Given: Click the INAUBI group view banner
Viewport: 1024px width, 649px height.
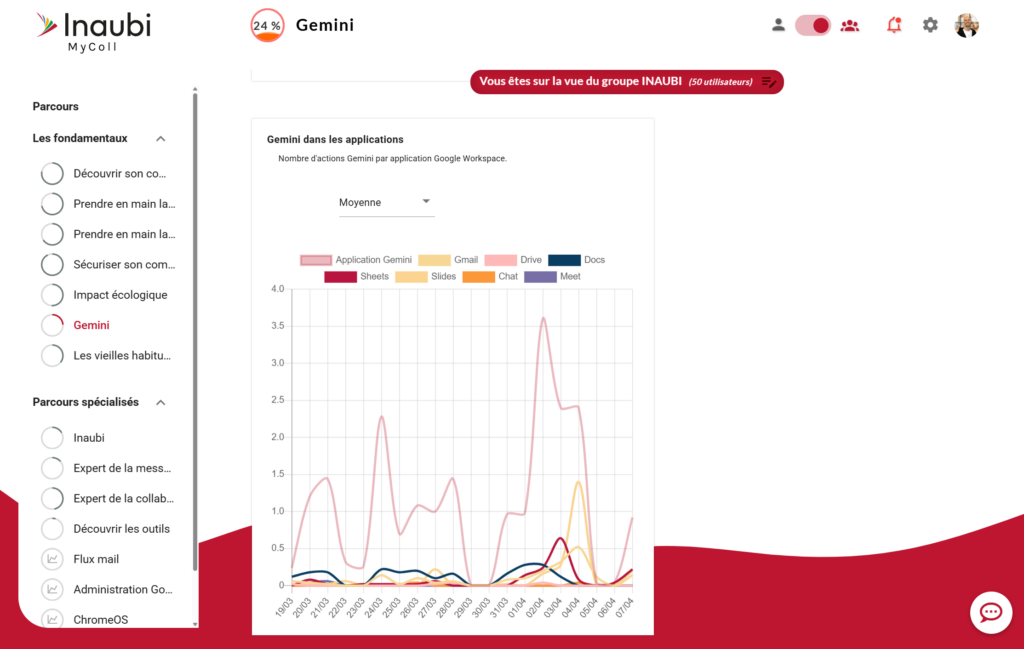Looking at the screenshot, I should coord(626,82).
